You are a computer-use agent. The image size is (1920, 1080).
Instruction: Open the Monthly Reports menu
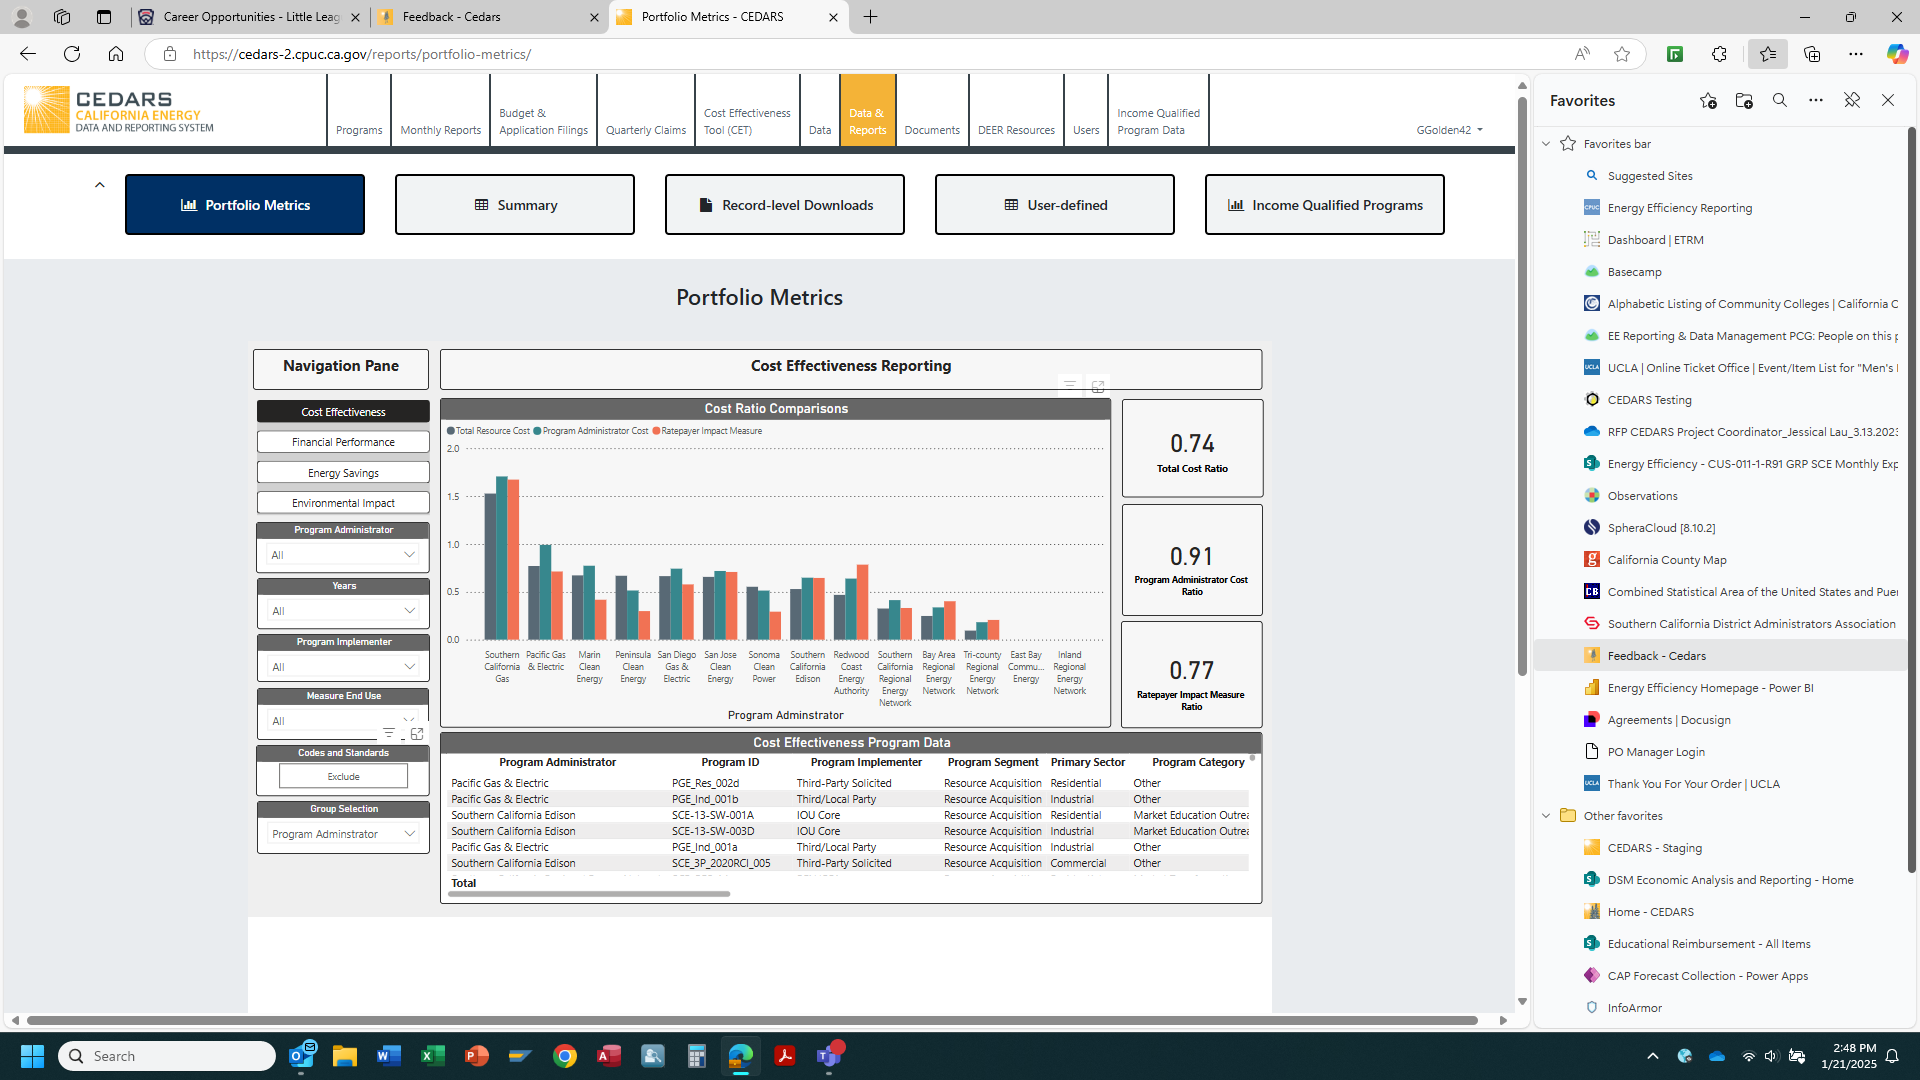(x=440, y=130)
